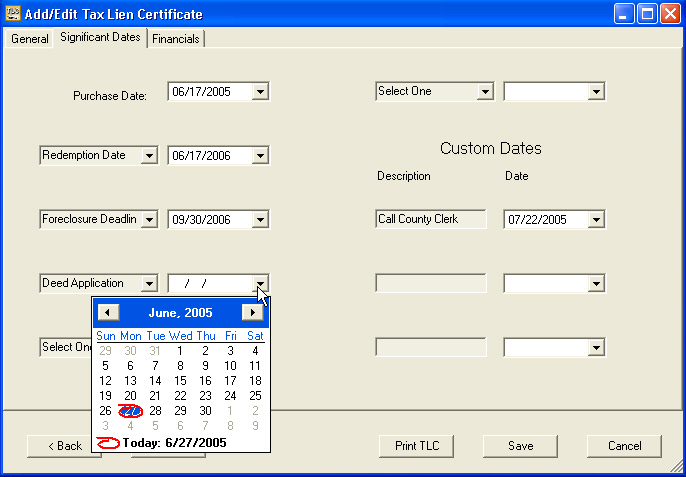Click the third custom description field
This screenshot has width=686, height=477.
[x=431, y=347]
